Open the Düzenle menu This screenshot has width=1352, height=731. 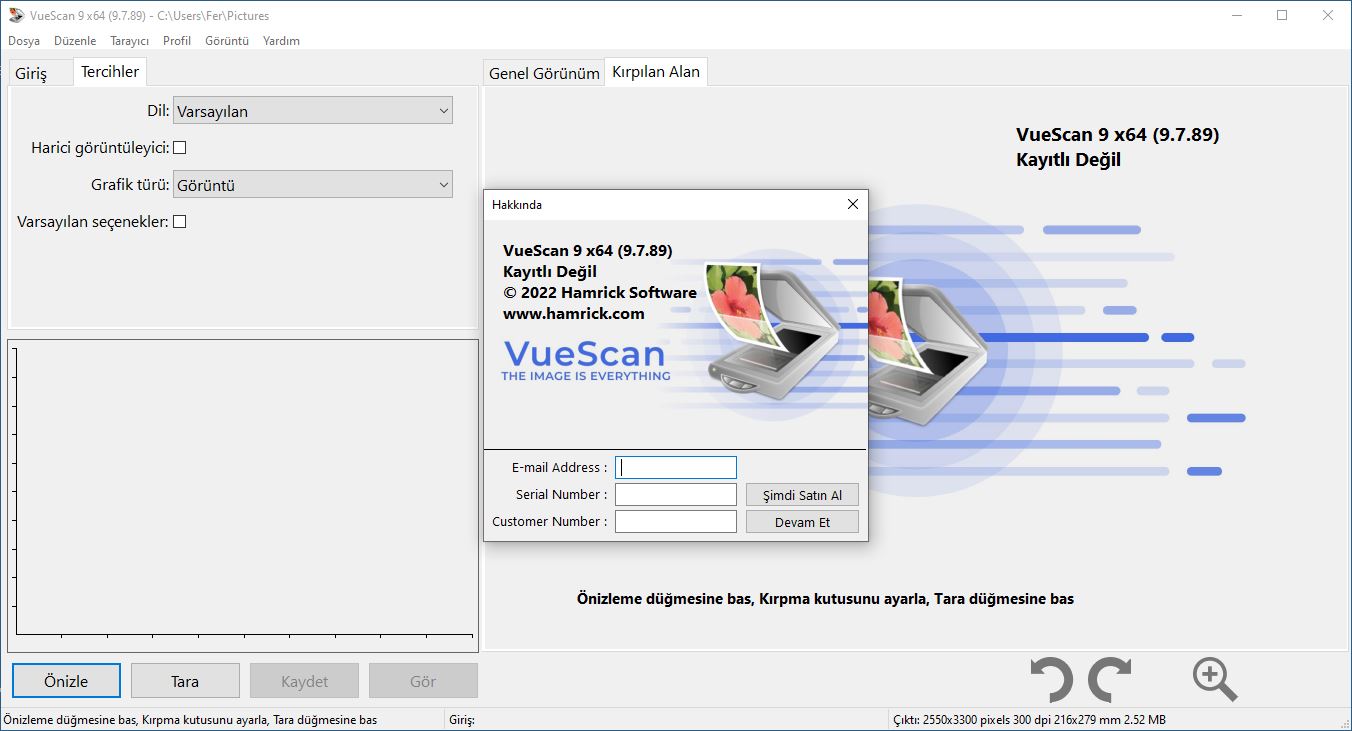coord(75,41)
